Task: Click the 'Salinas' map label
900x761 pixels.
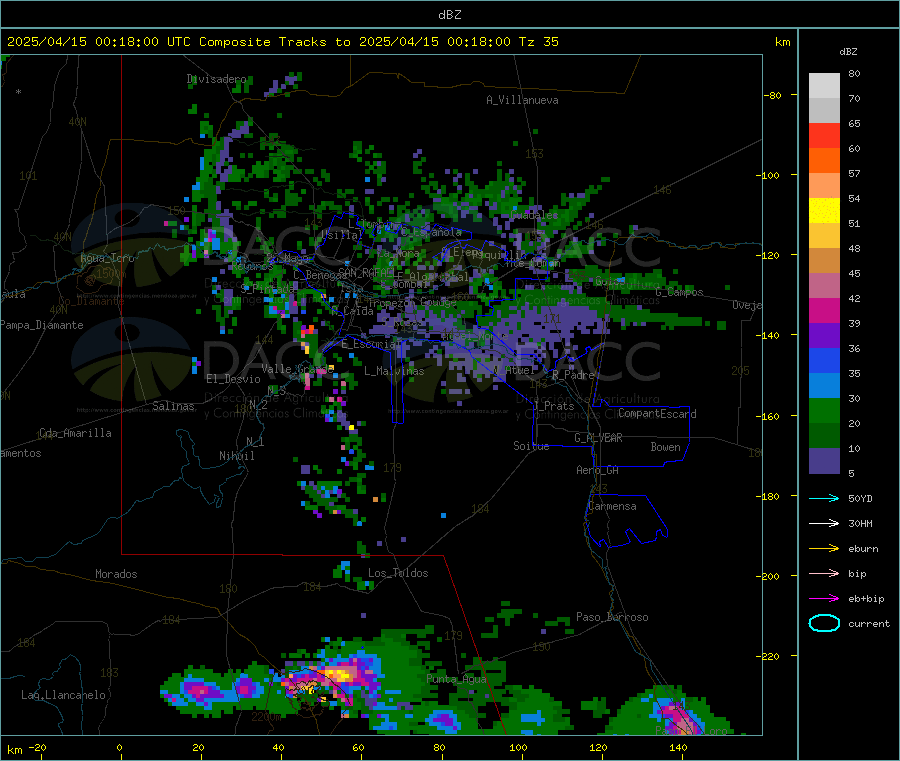Action: click(x=173, y=406)
